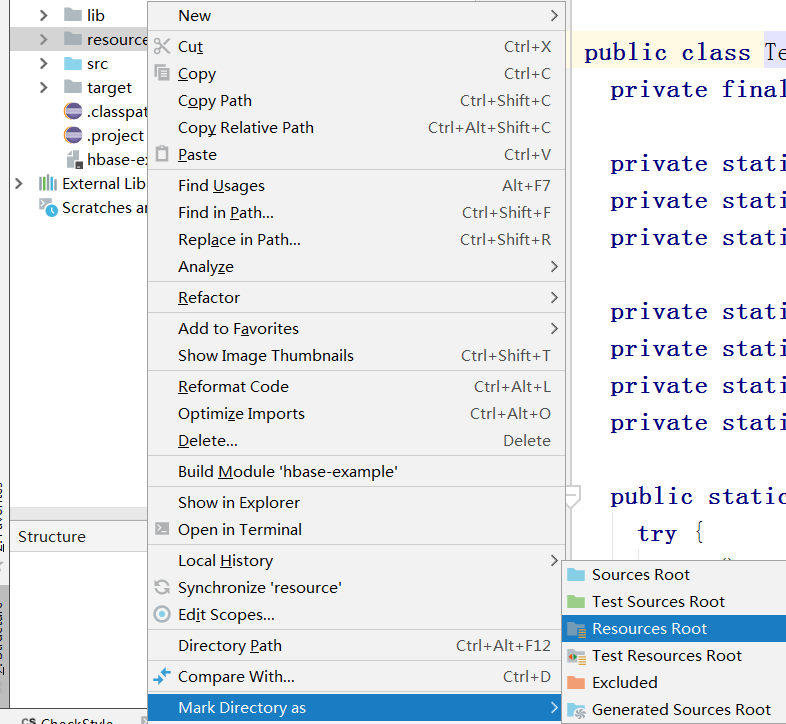Open the Refactor submenu
Viewport: 786px width, 724px height.
pos(209,298)
